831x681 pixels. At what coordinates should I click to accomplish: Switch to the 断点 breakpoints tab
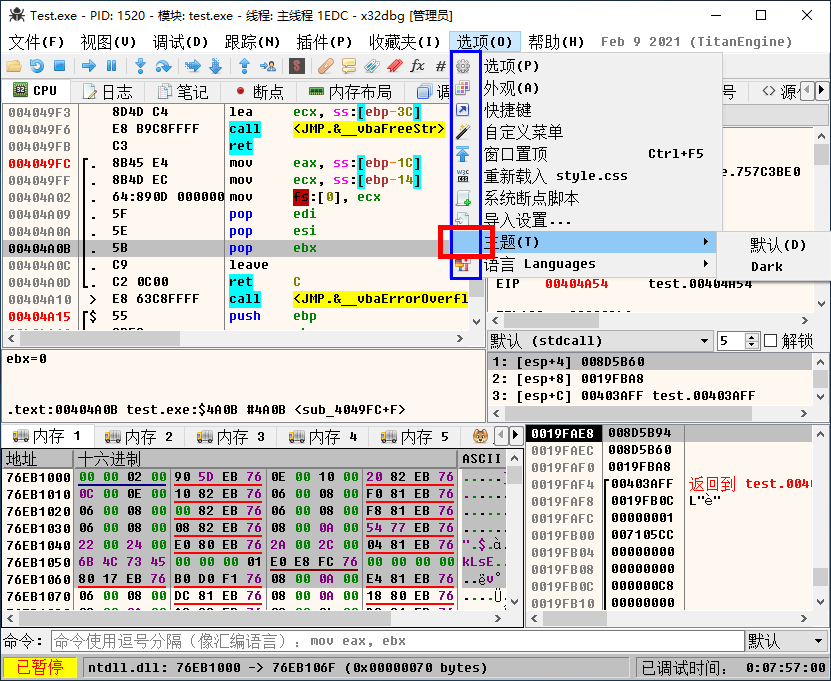(259, 92)
